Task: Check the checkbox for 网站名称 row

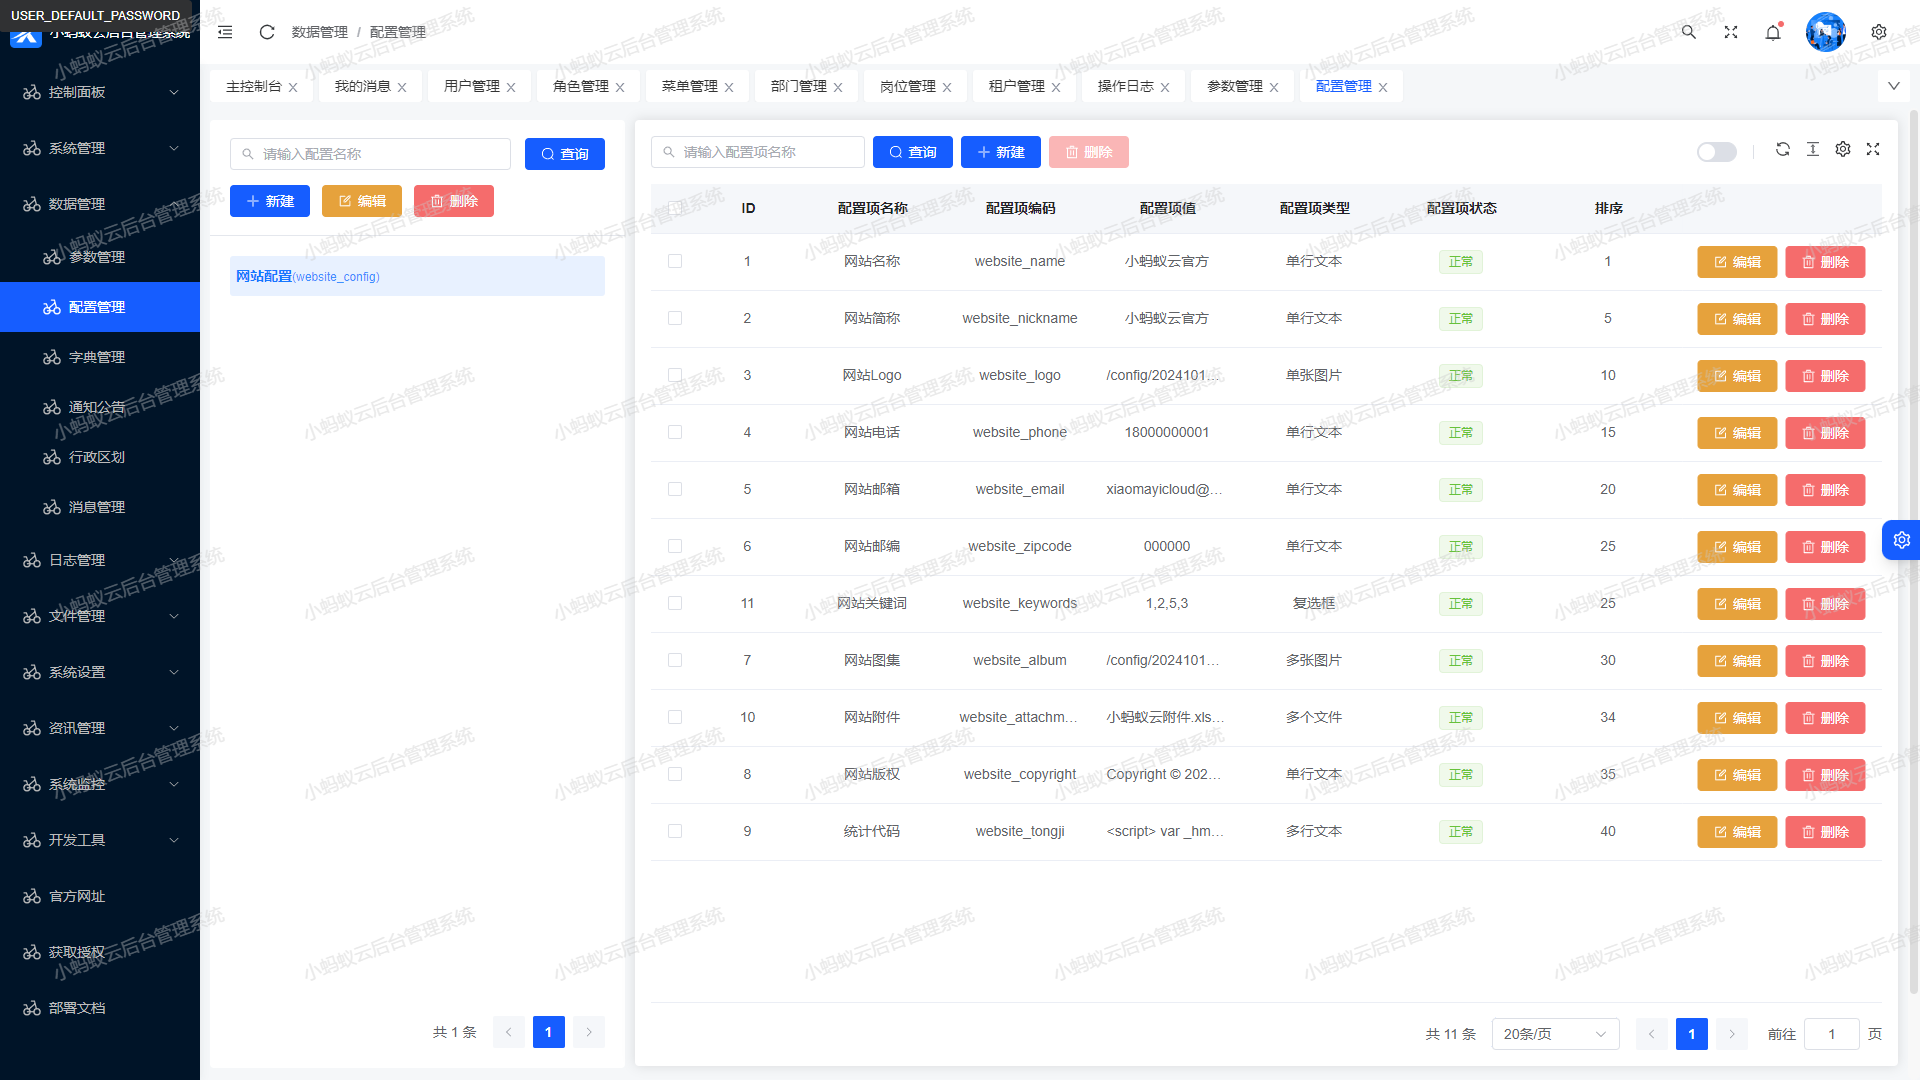Action: [x=675, y=261]
